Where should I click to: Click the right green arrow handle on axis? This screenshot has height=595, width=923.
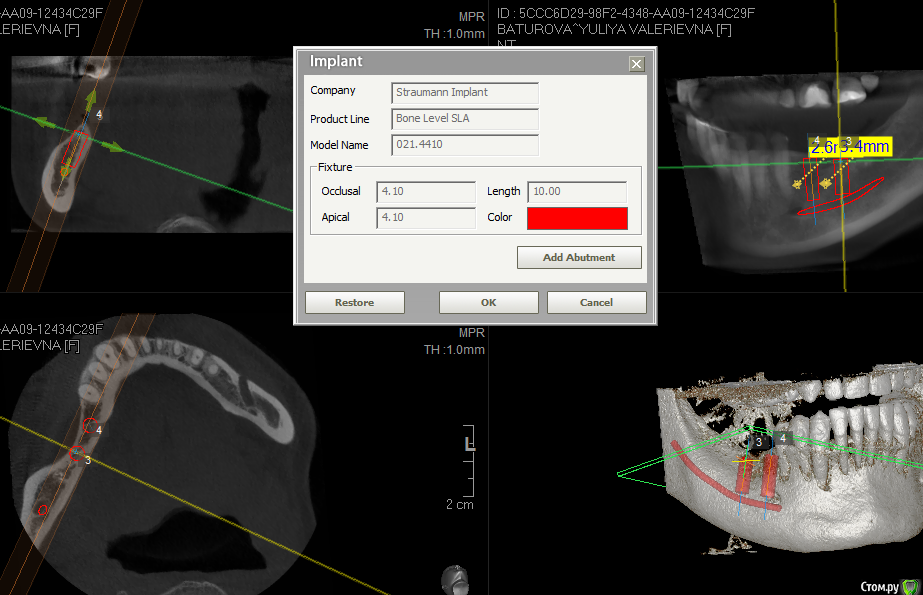point(114,148)
